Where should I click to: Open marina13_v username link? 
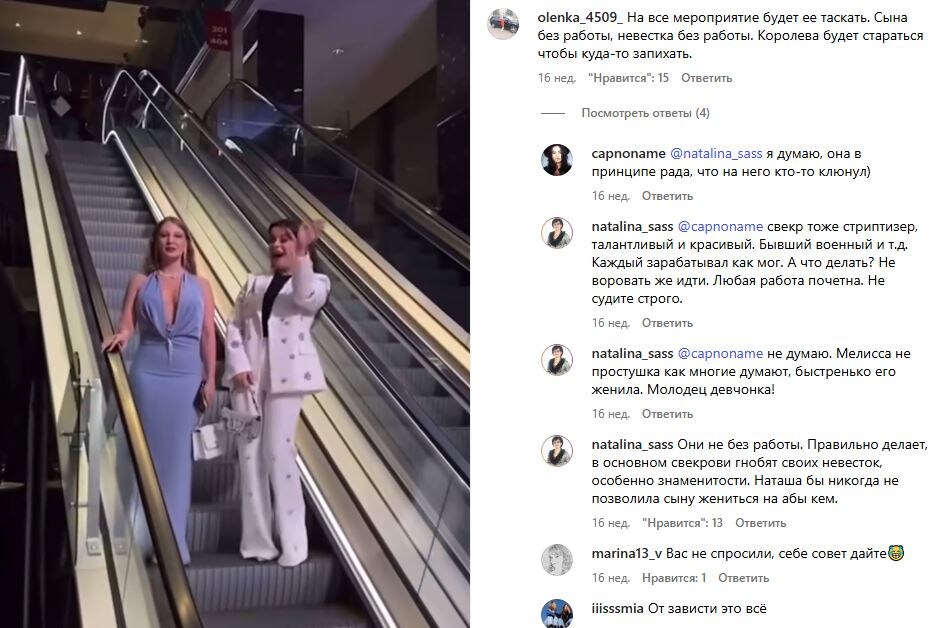pos(627,554)
